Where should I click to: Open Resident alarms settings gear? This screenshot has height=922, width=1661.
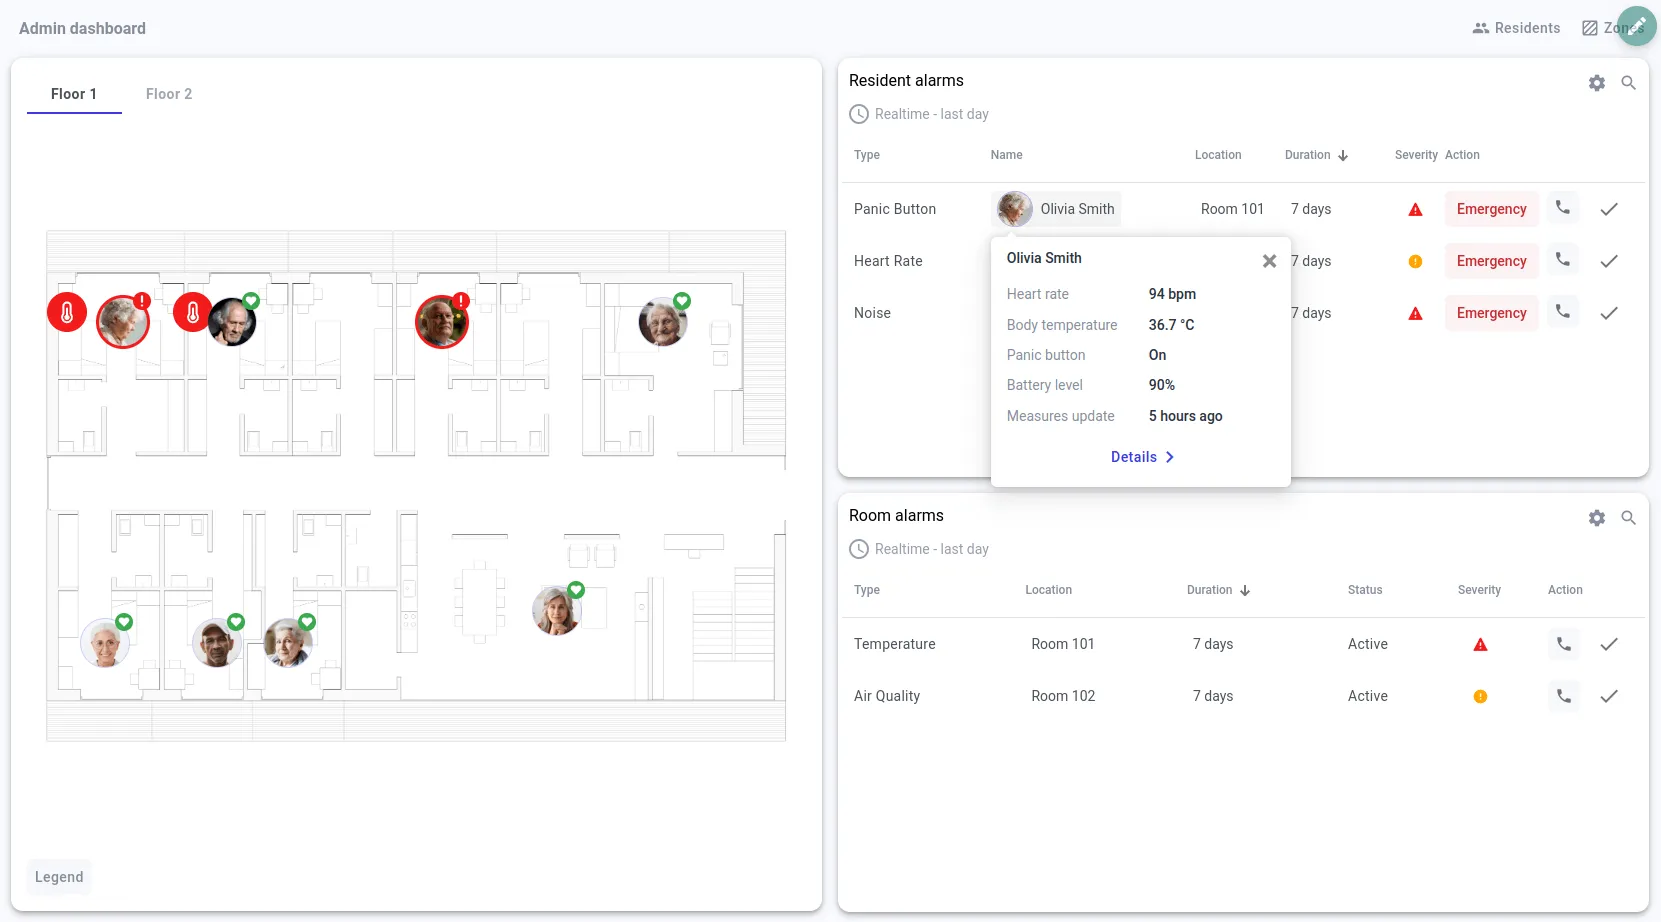tap(1596, 83)
